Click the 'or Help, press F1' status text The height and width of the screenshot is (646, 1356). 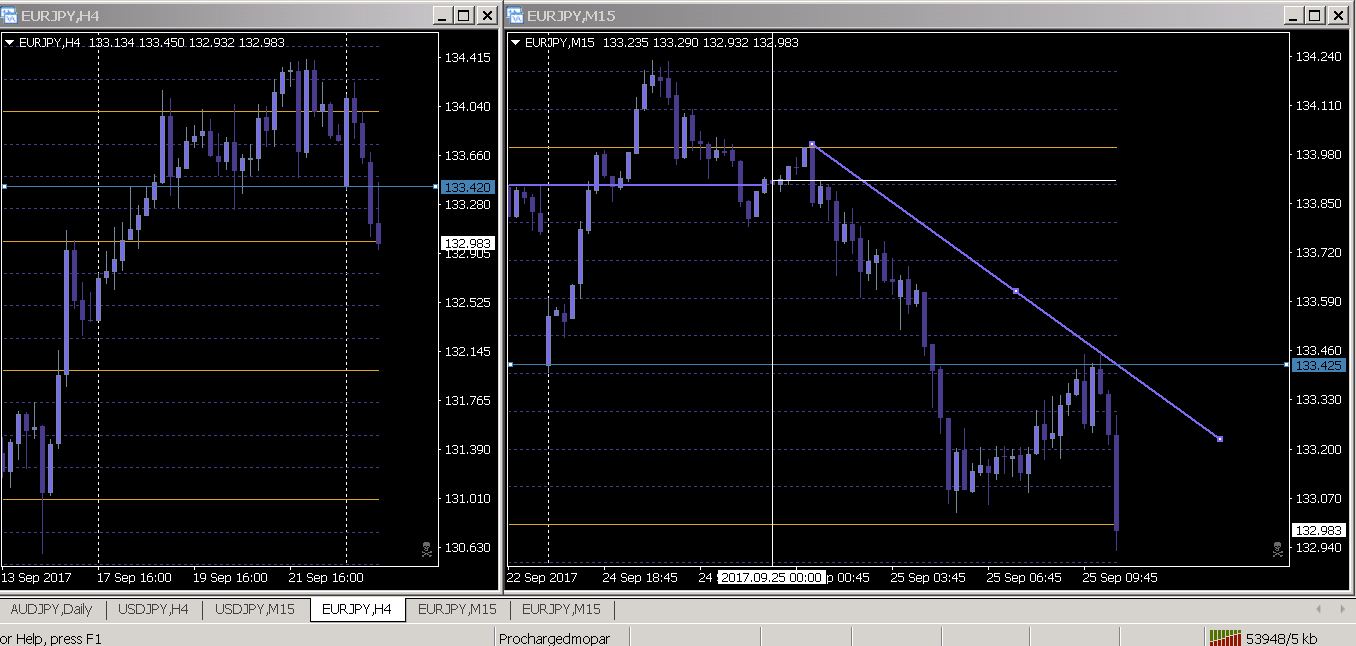[51, 638]
